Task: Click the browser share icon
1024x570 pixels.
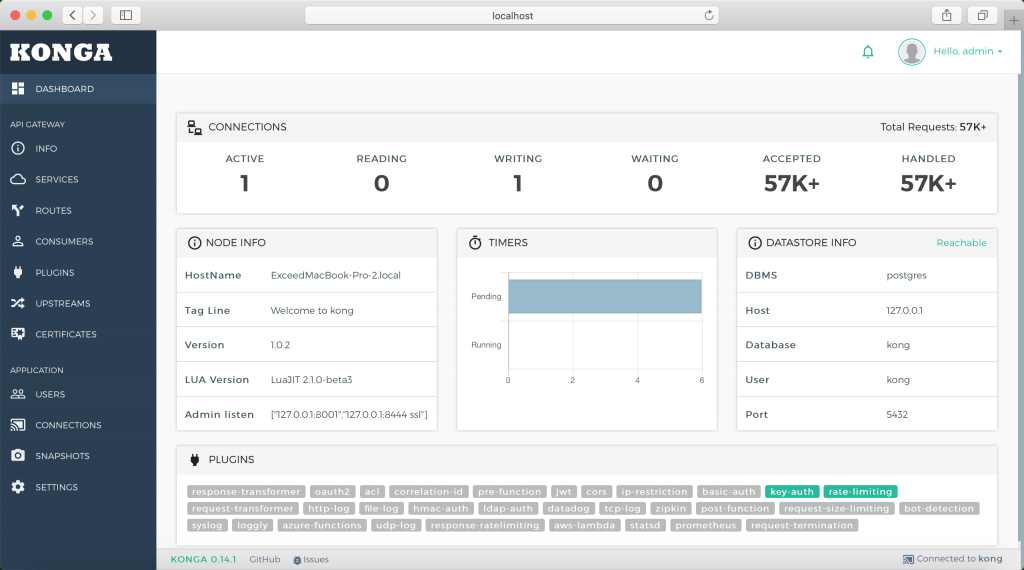Action: click(x=946, y=15)
